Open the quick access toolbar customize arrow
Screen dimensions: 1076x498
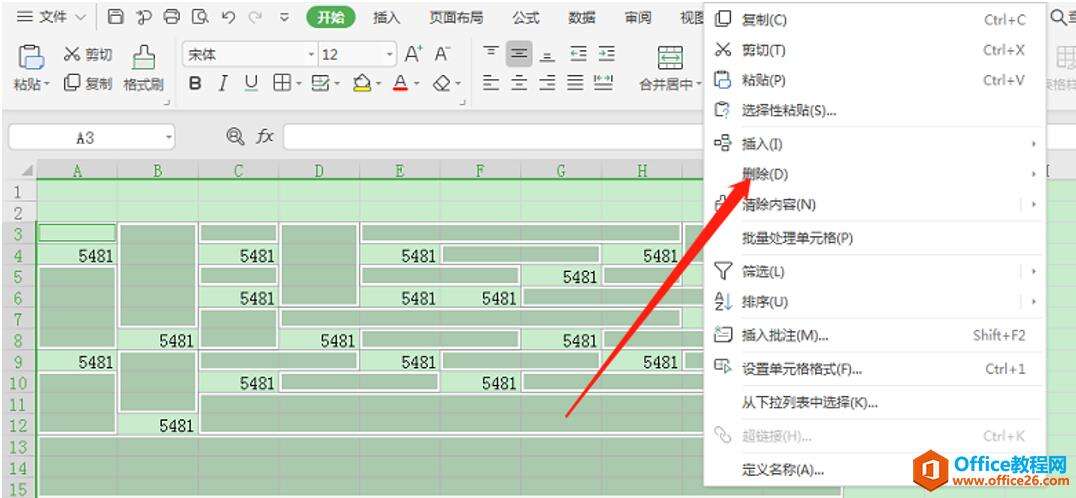point(284,18)
